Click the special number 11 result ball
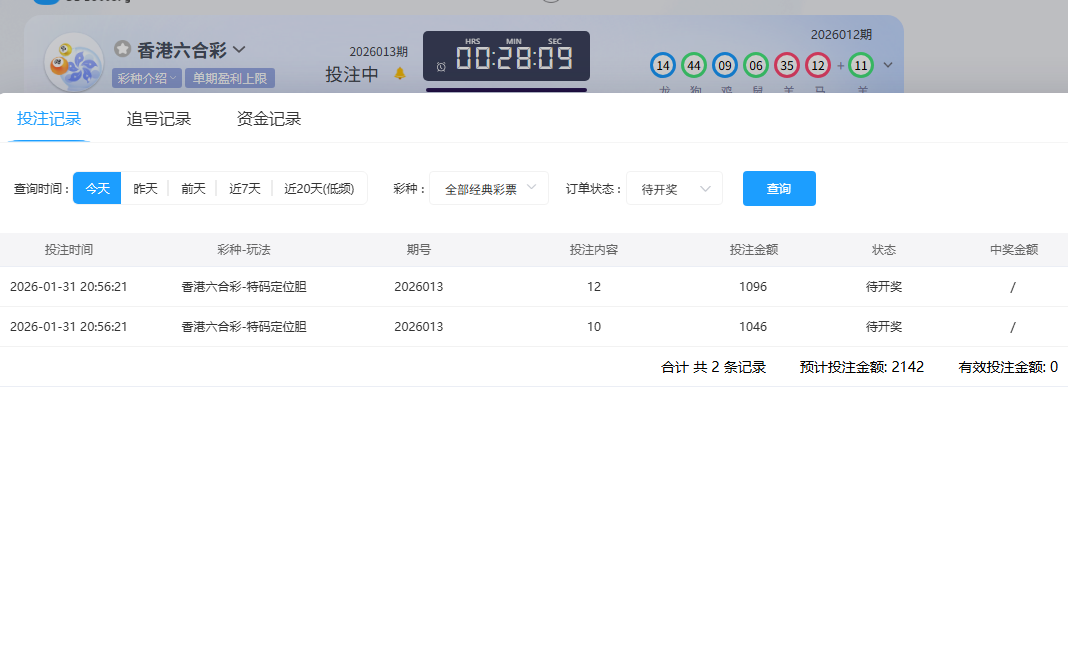Image resolution: width=1068 pixels, height=664 pixels. (x=860, y=66)
